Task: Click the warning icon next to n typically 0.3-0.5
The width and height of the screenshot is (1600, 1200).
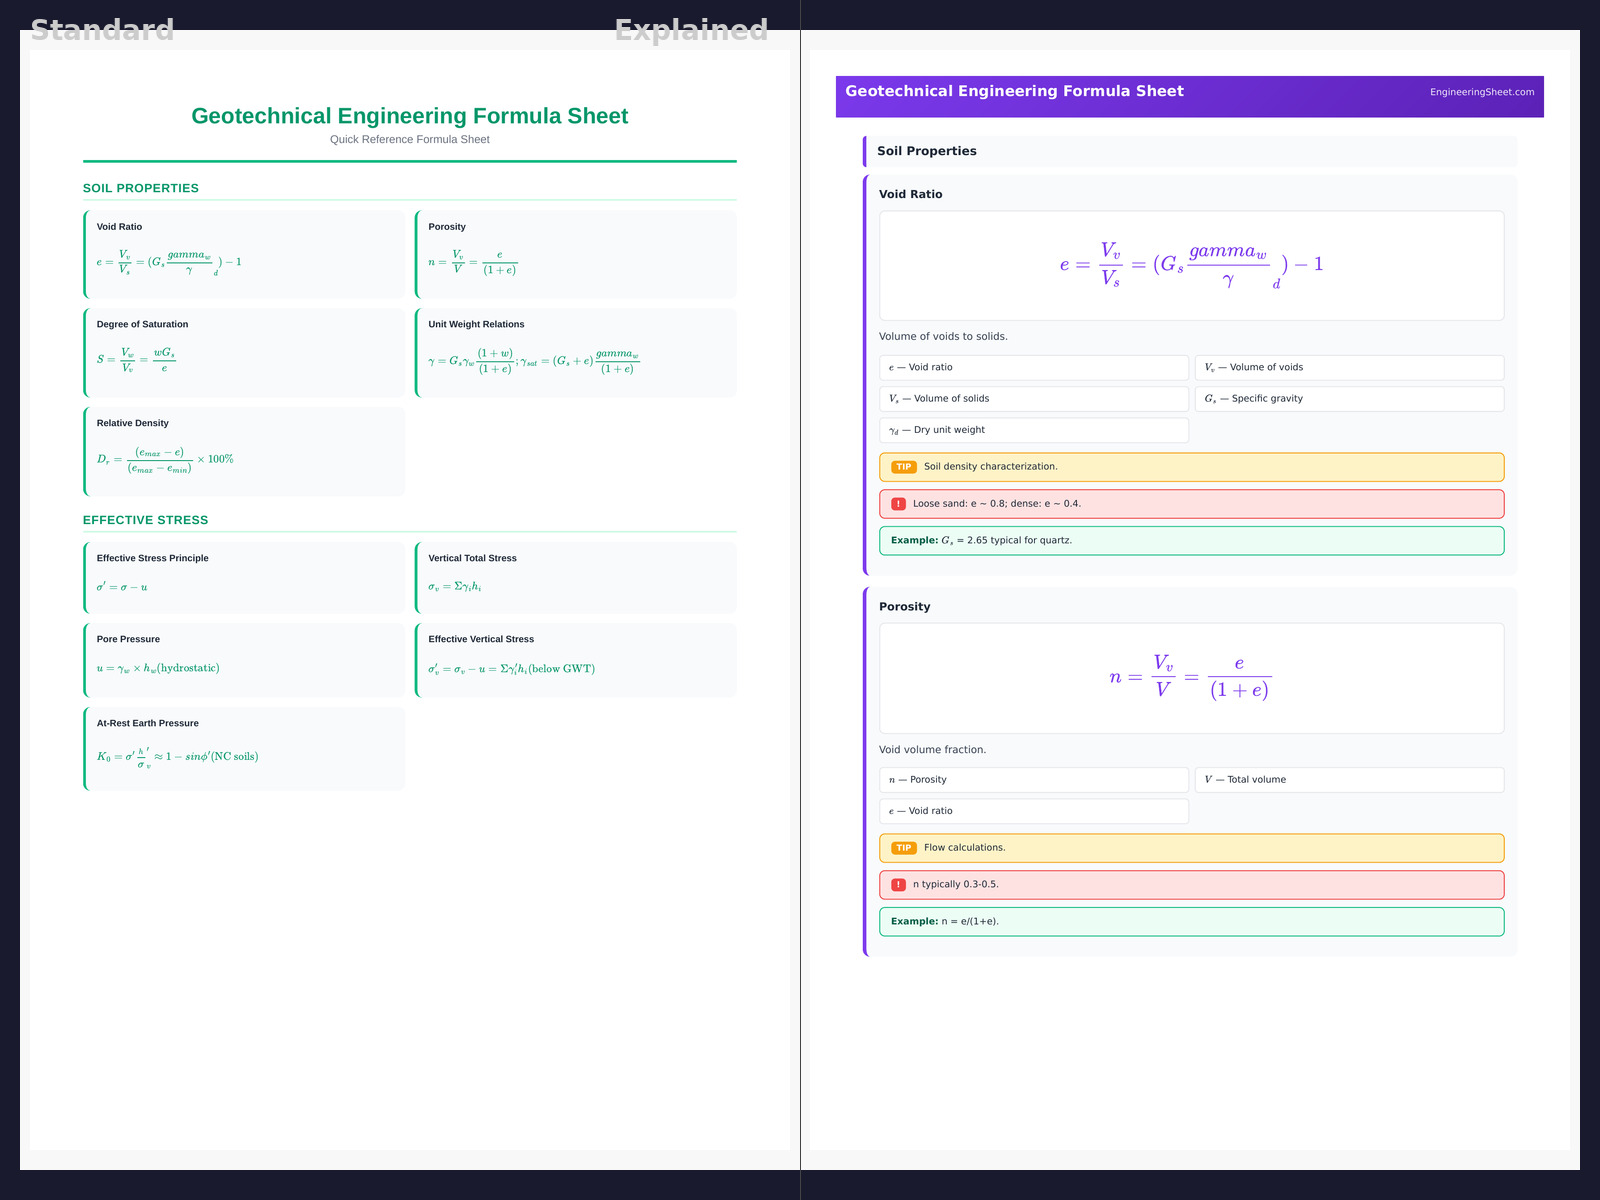Action: (x=898, y=885)
